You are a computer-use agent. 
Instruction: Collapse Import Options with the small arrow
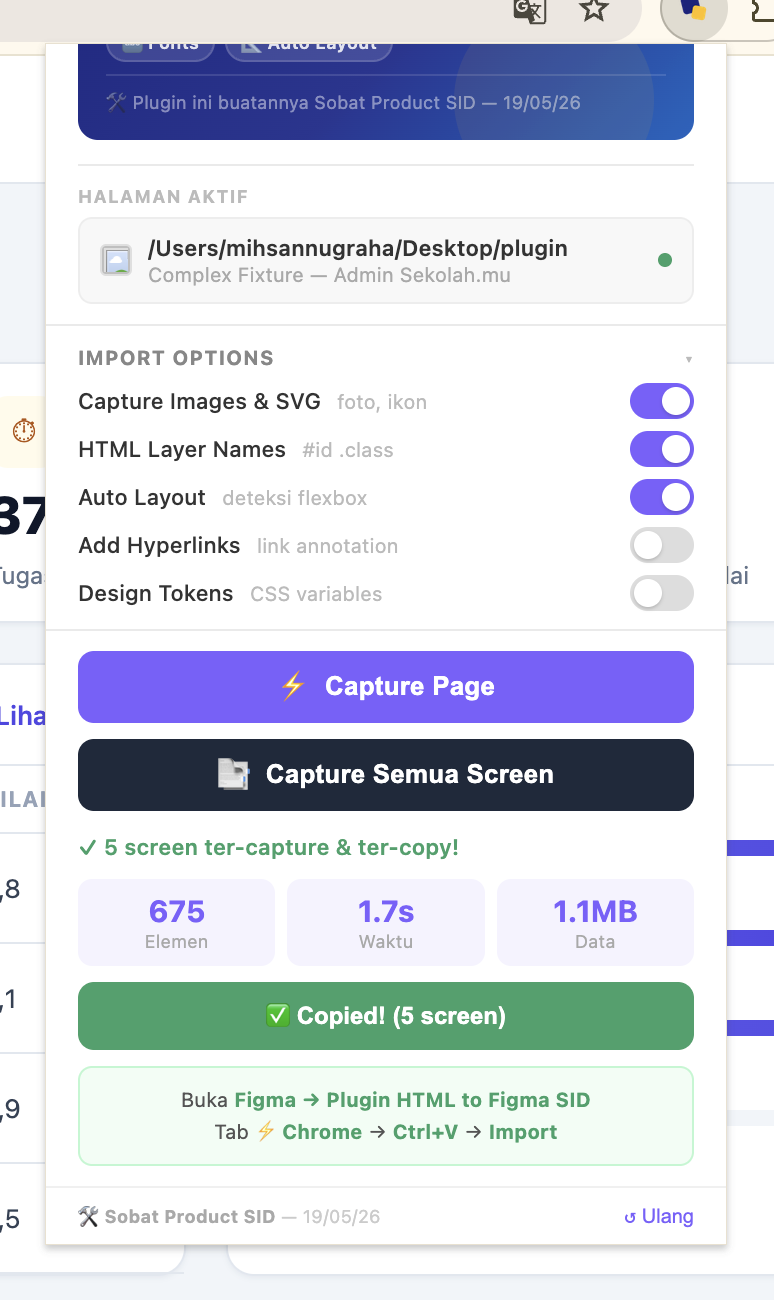click(688, 359)
